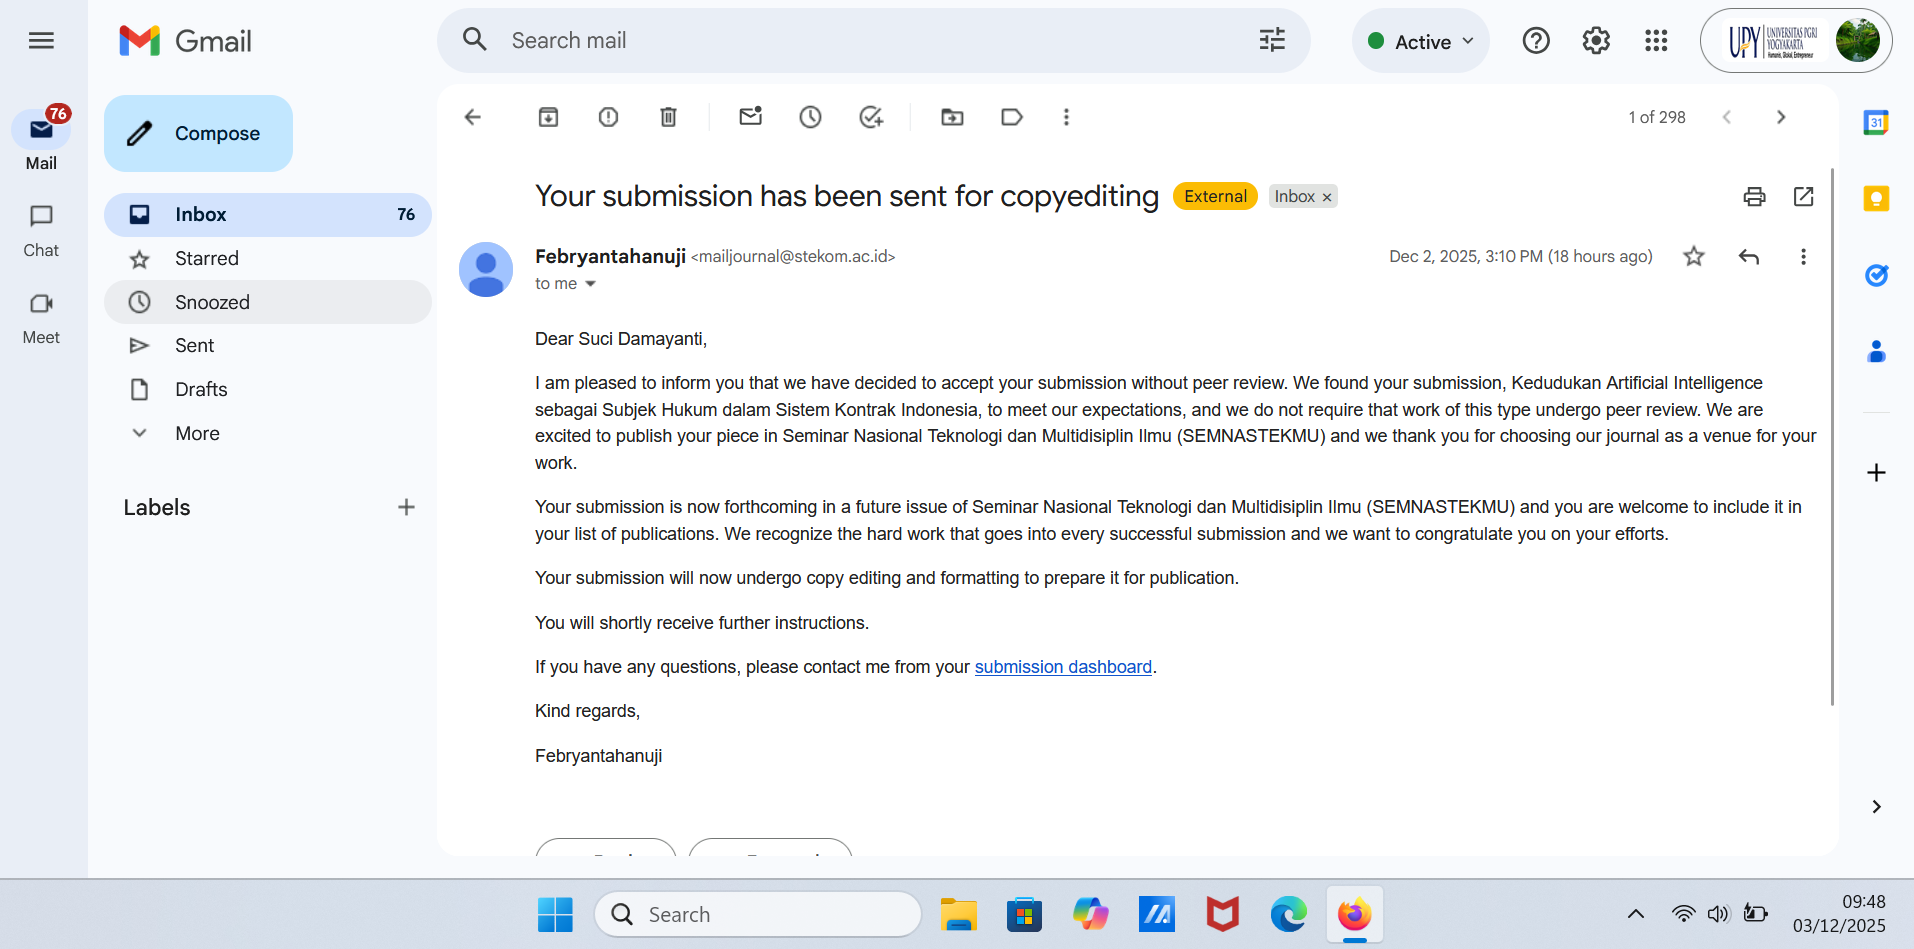Remove the Inbox label from this email
This screenshot has height=949, width=1914.
click(1327, 197)
